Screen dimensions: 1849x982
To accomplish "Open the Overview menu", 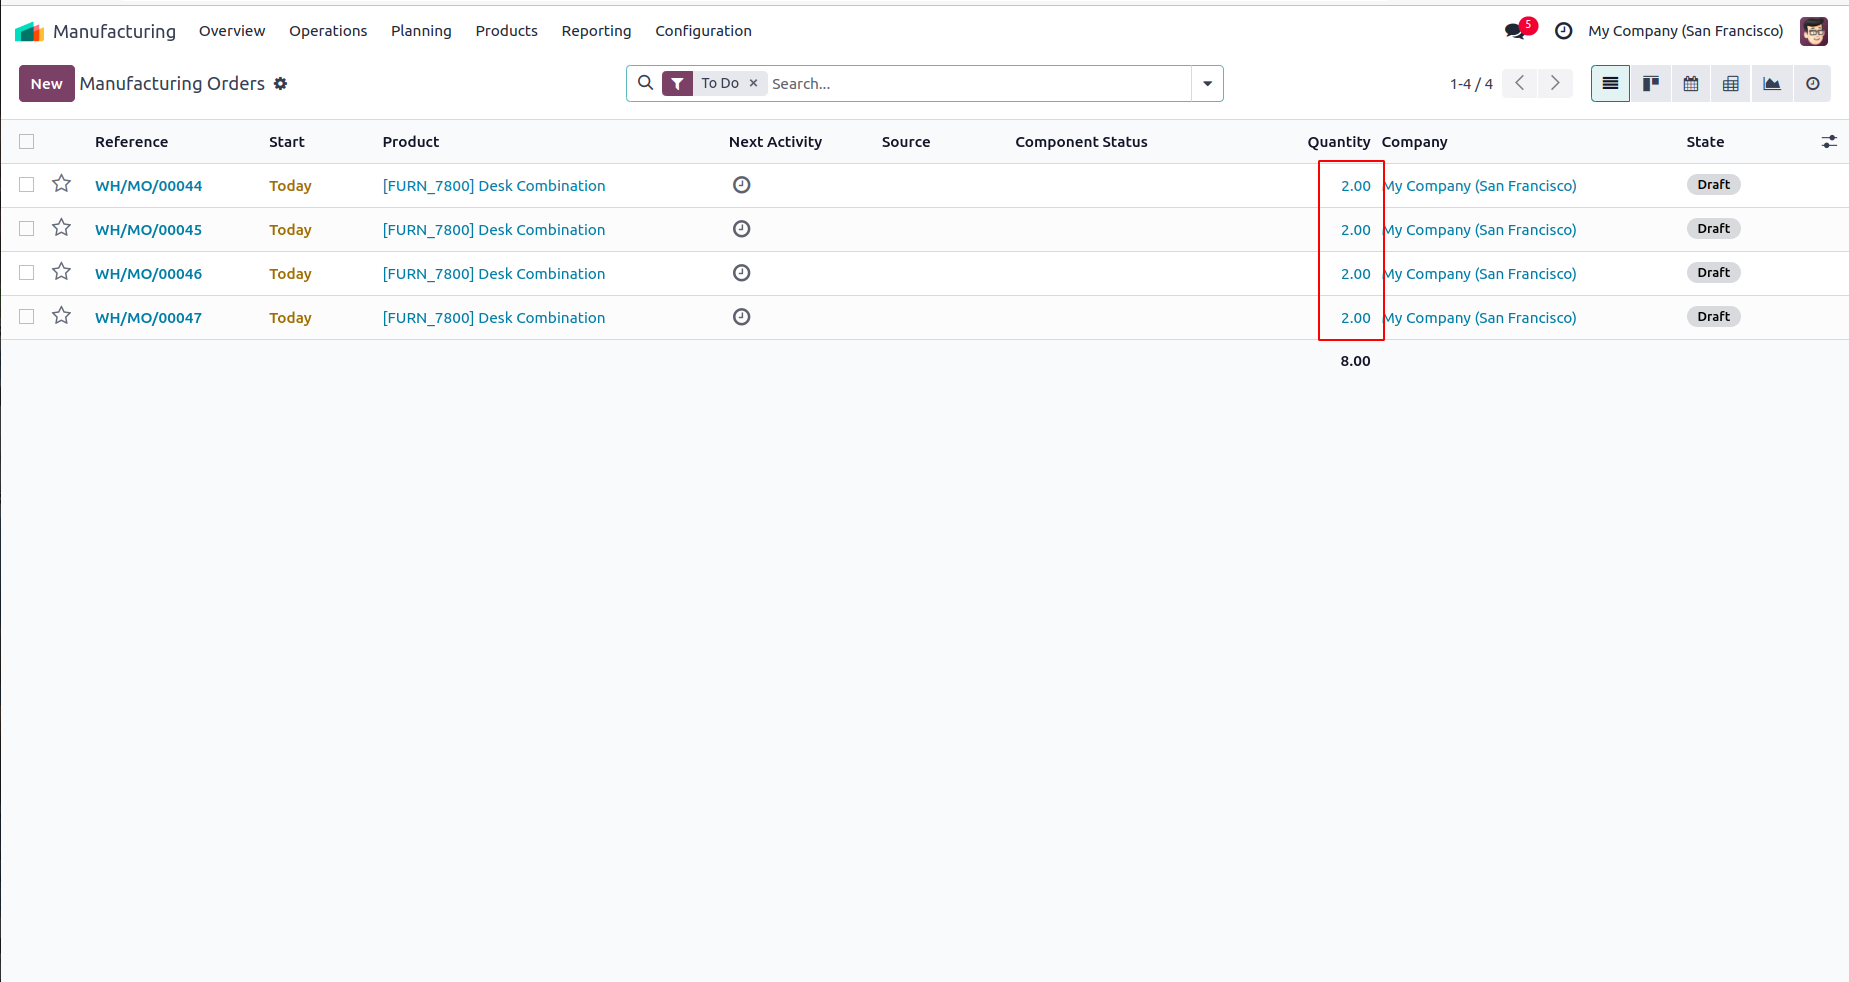I will [232, 31].
